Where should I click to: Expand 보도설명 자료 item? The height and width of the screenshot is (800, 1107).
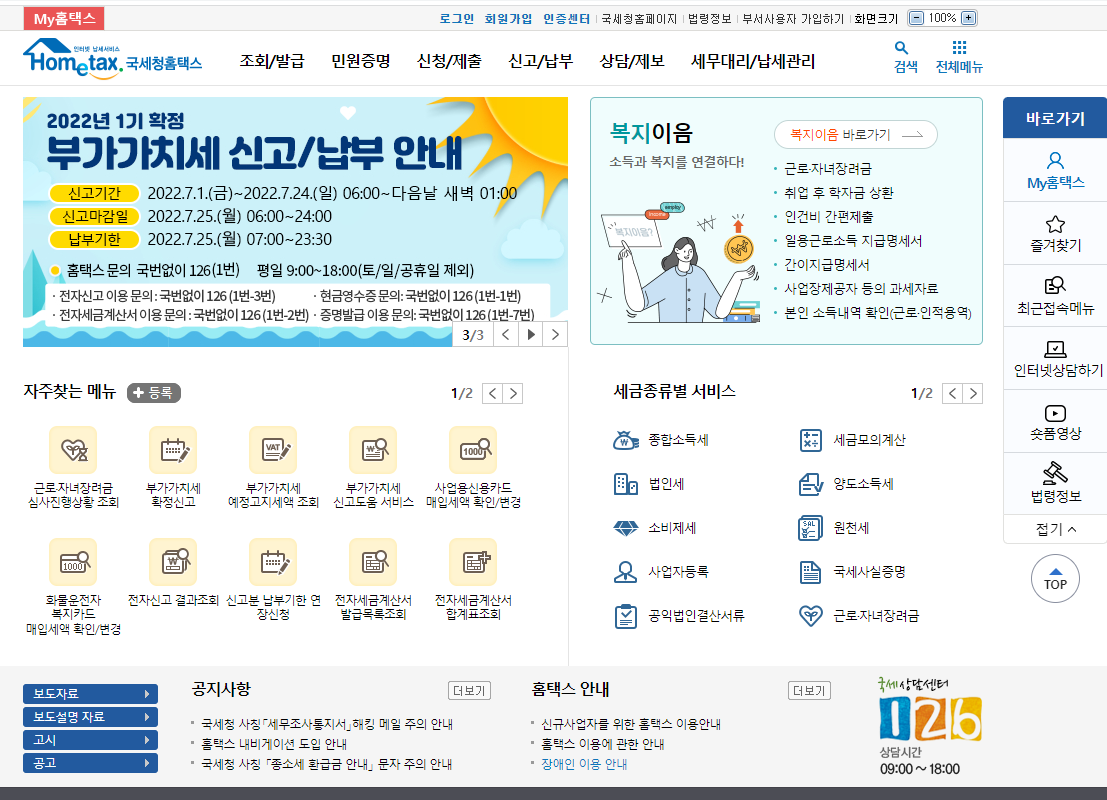pyautogui.click(x=90, y=717)
